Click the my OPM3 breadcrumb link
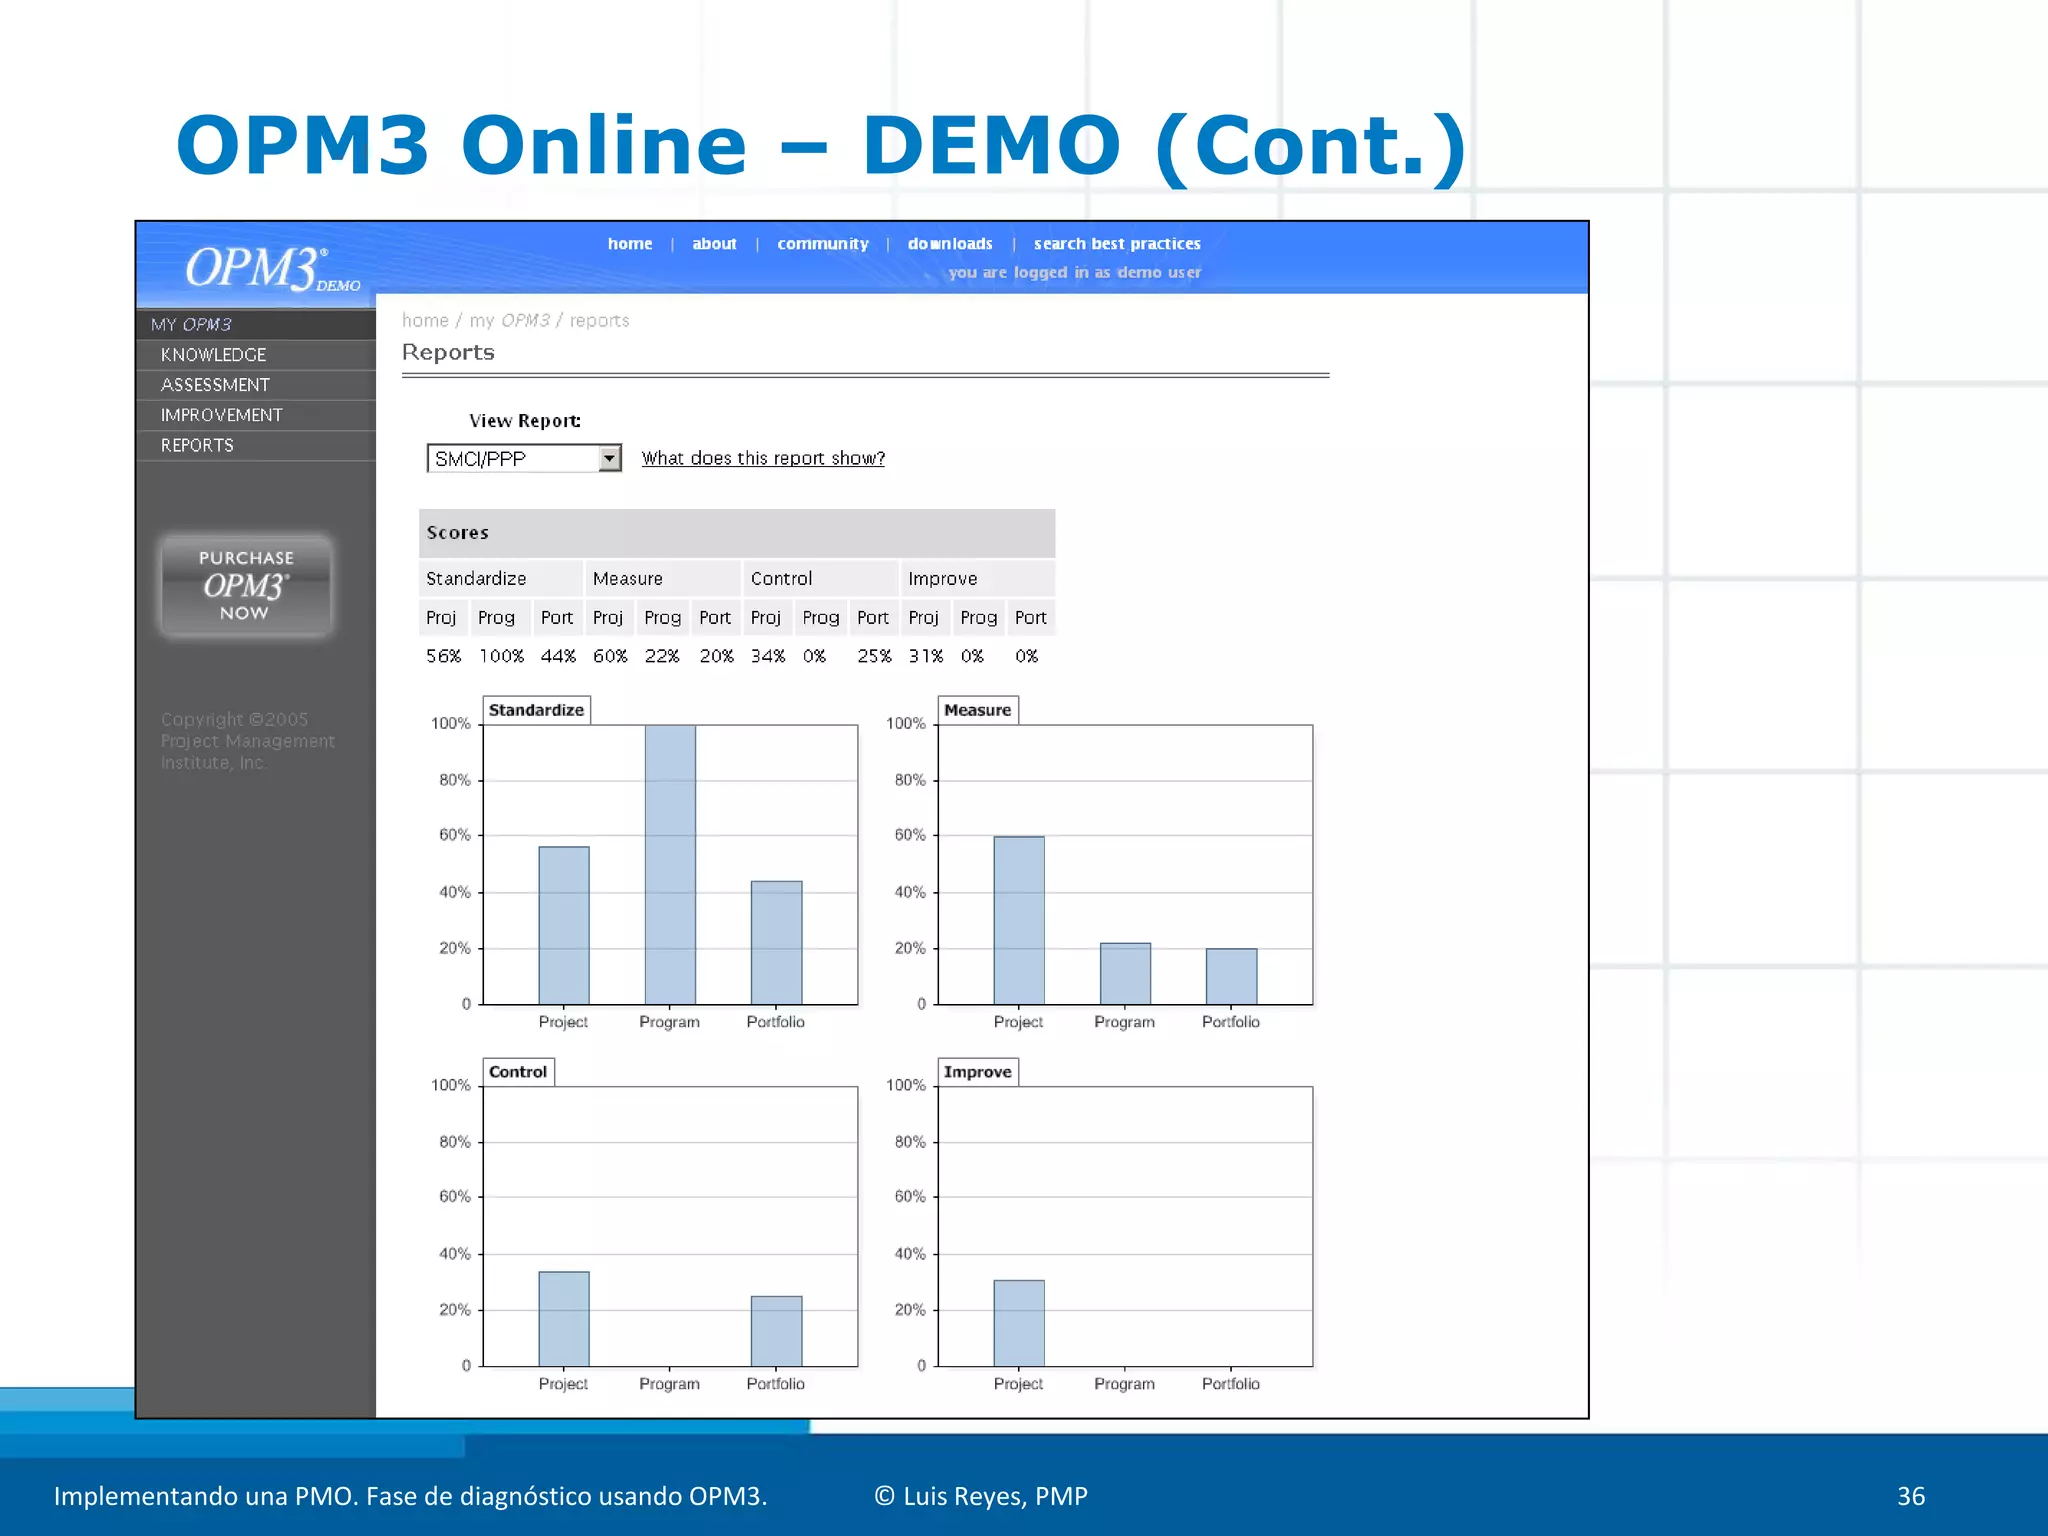2048x1536 pixels. tap(510, 320)
